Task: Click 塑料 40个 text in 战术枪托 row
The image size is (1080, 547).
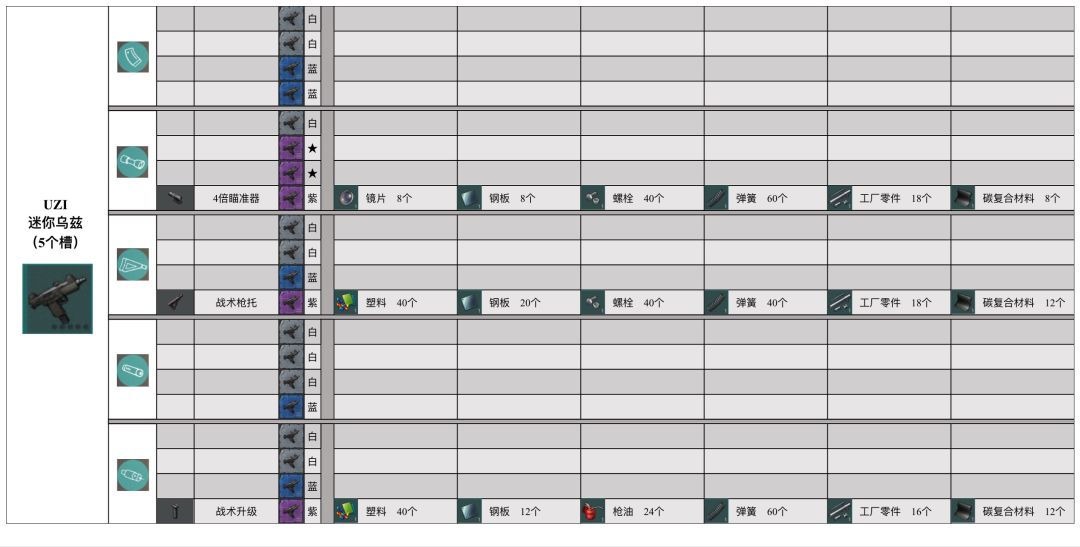Action: click(391, 302)
